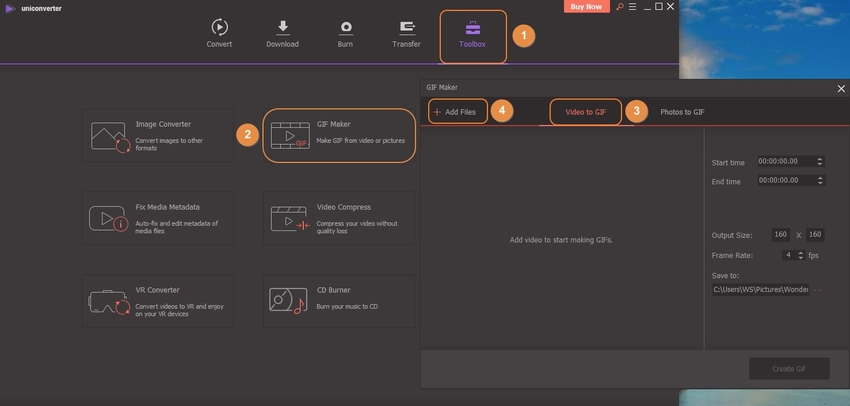Open the Convert section icon
The image size is (850, 406).
[219, 28]
